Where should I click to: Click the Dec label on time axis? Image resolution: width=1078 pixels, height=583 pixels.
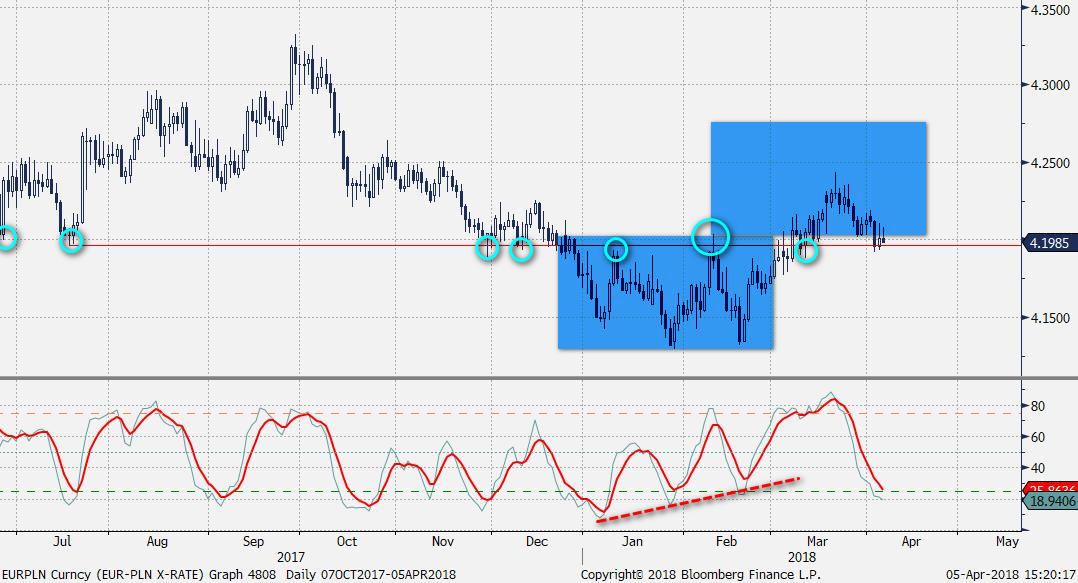click(x=537, y=542)
